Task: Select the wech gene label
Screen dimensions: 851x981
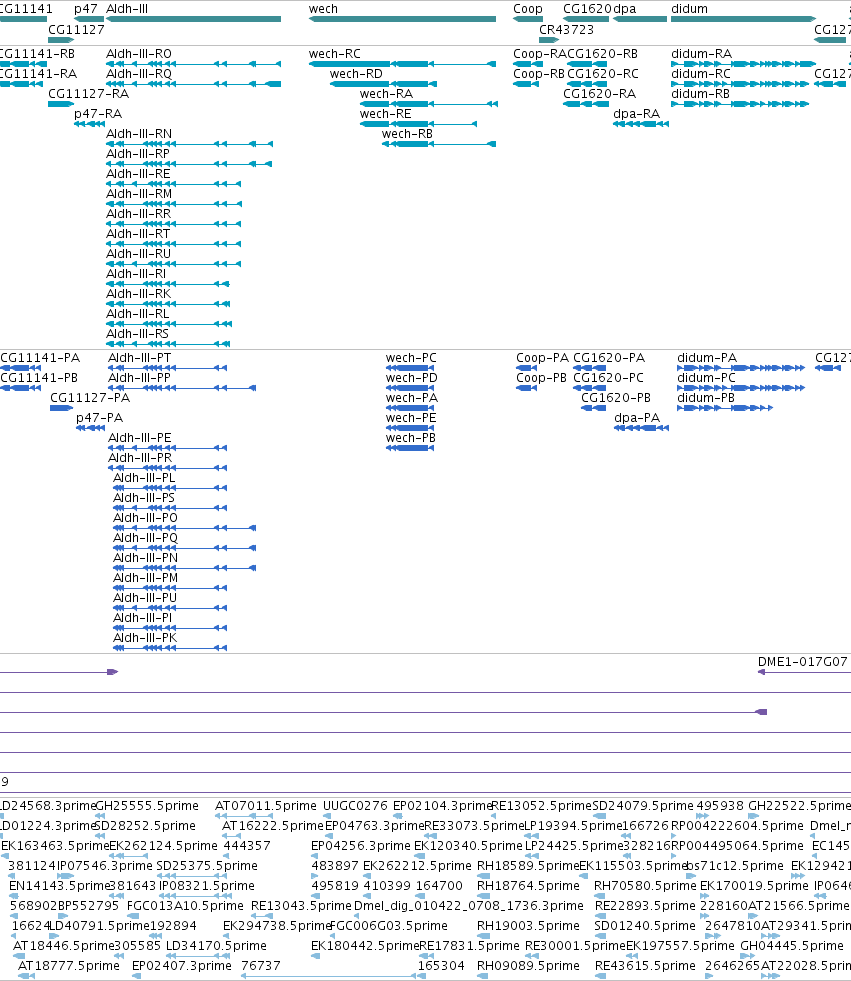Action: [323, 9]
